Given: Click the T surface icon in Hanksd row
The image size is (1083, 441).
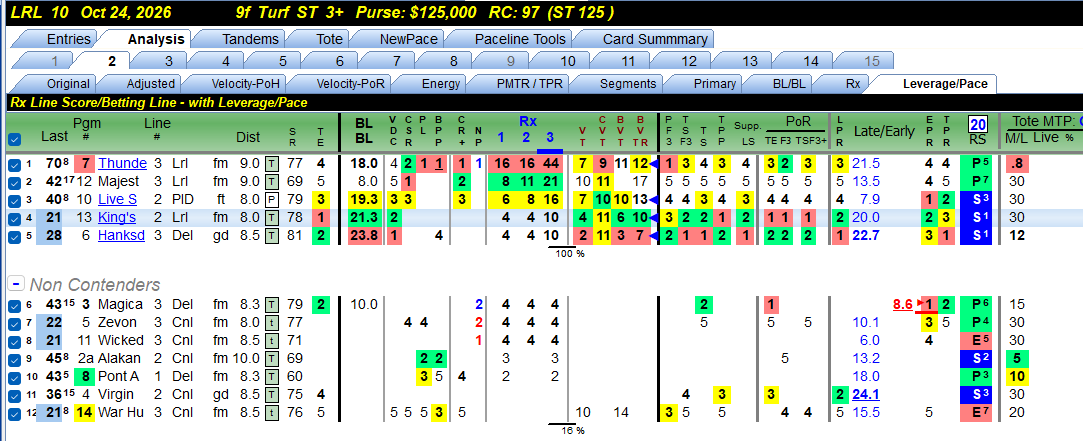Looking at the screenshot, I should (273, 236).
